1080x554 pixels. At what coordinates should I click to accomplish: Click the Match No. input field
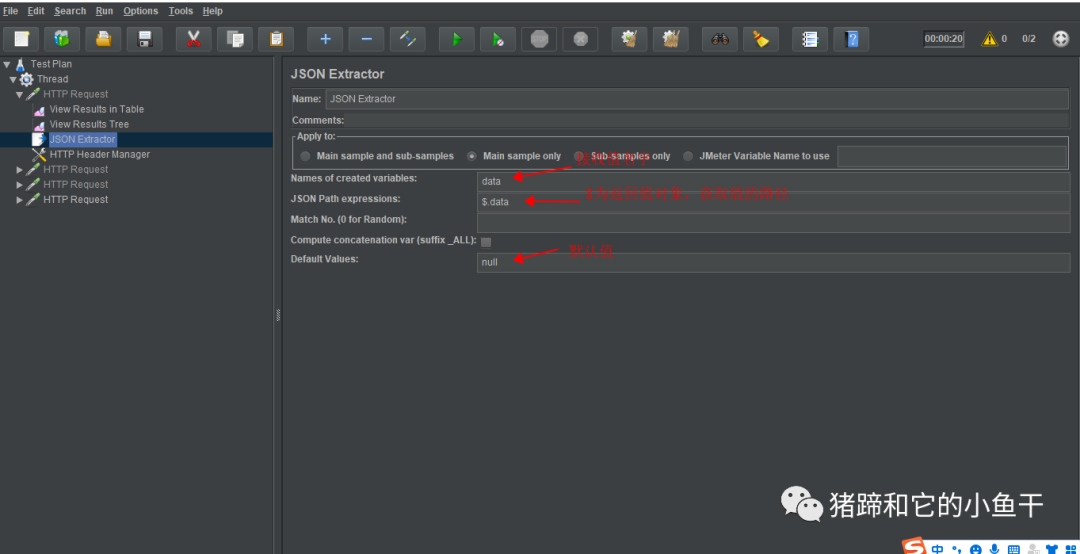click(773, 223)
